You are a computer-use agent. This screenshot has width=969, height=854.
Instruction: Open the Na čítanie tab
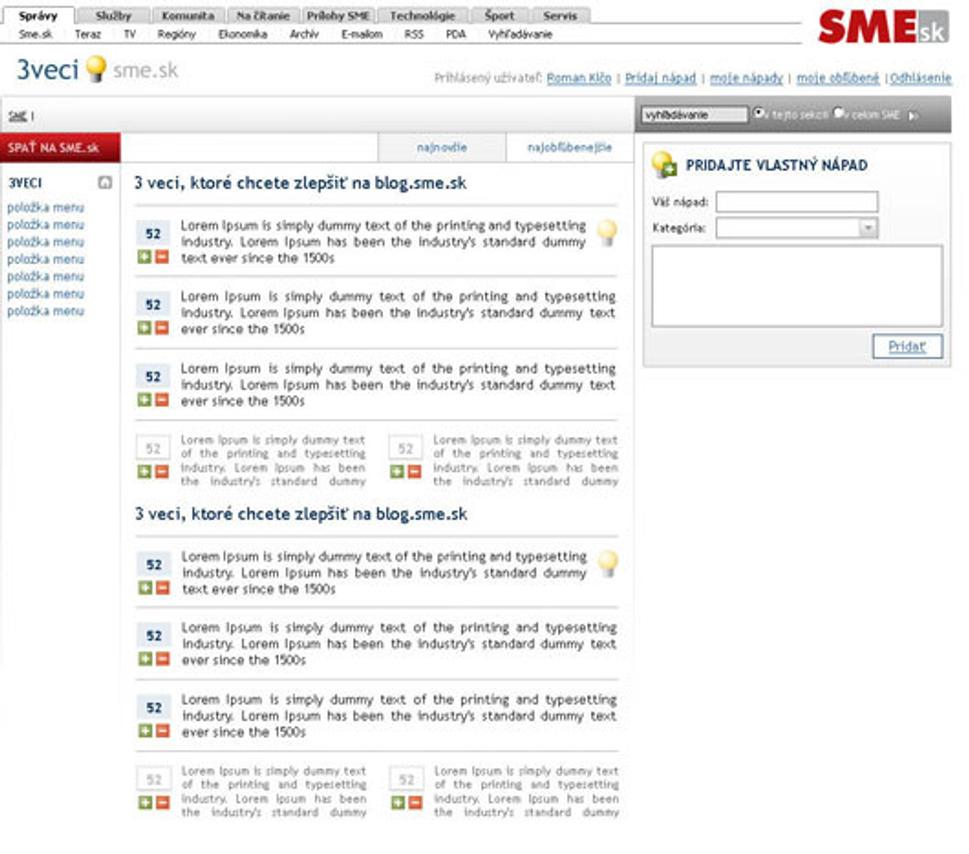tap(263, 15)
